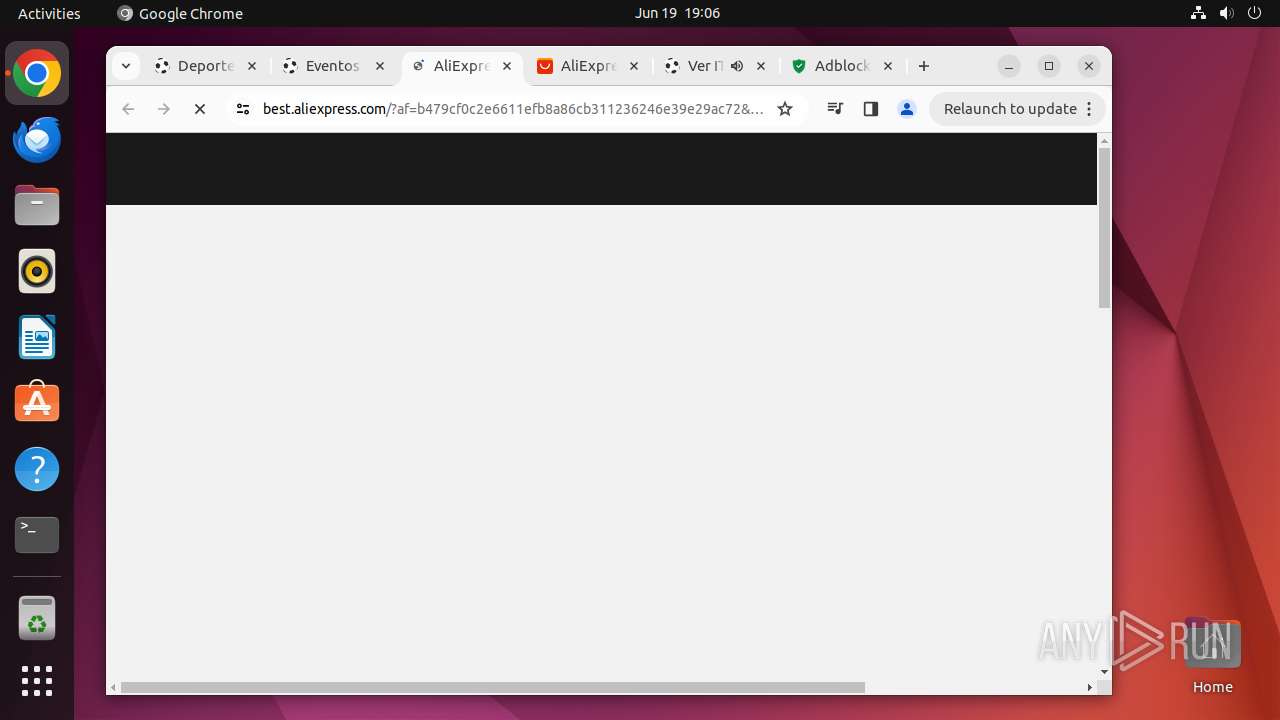Maximize the Chrome window
The image size is (1280, 720).
1049,66
